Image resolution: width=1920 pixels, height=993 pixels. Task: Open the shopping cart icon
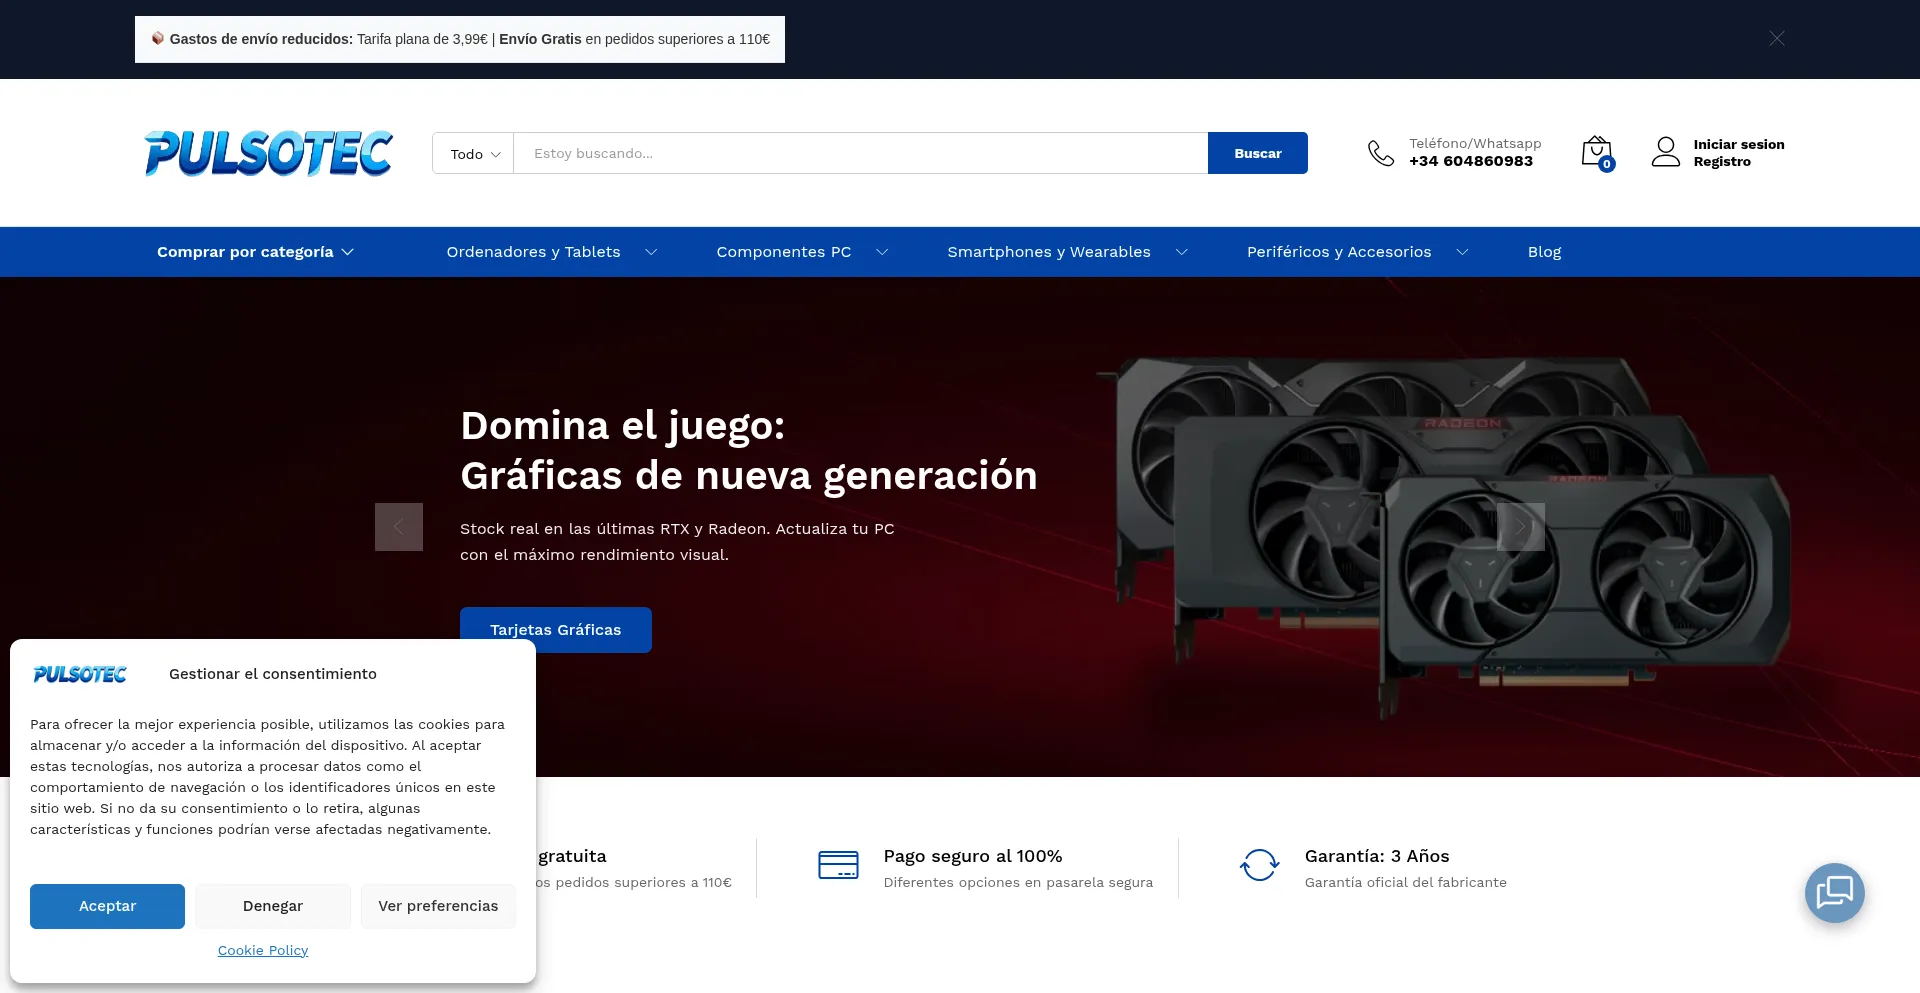[1597, 153]
